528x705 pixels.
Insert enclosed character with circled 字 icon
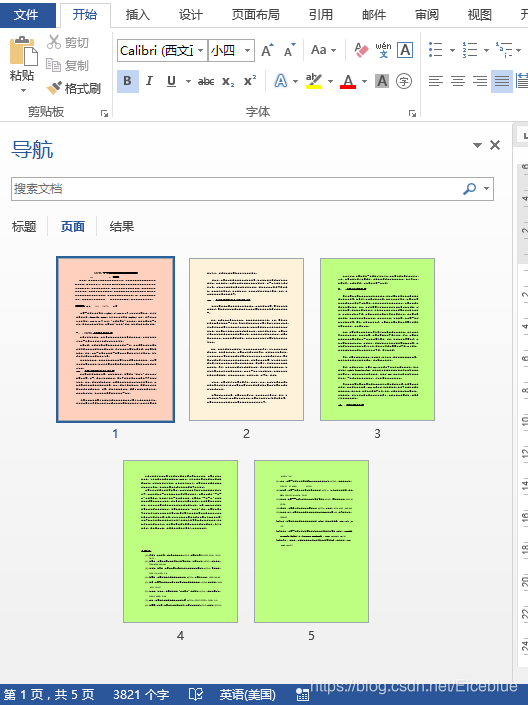404,81
